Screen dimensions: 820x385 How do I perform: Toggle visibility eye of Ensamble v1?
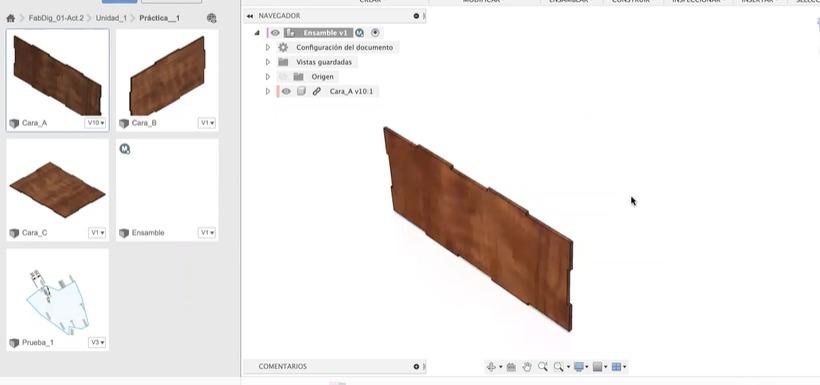coord(275,33)
